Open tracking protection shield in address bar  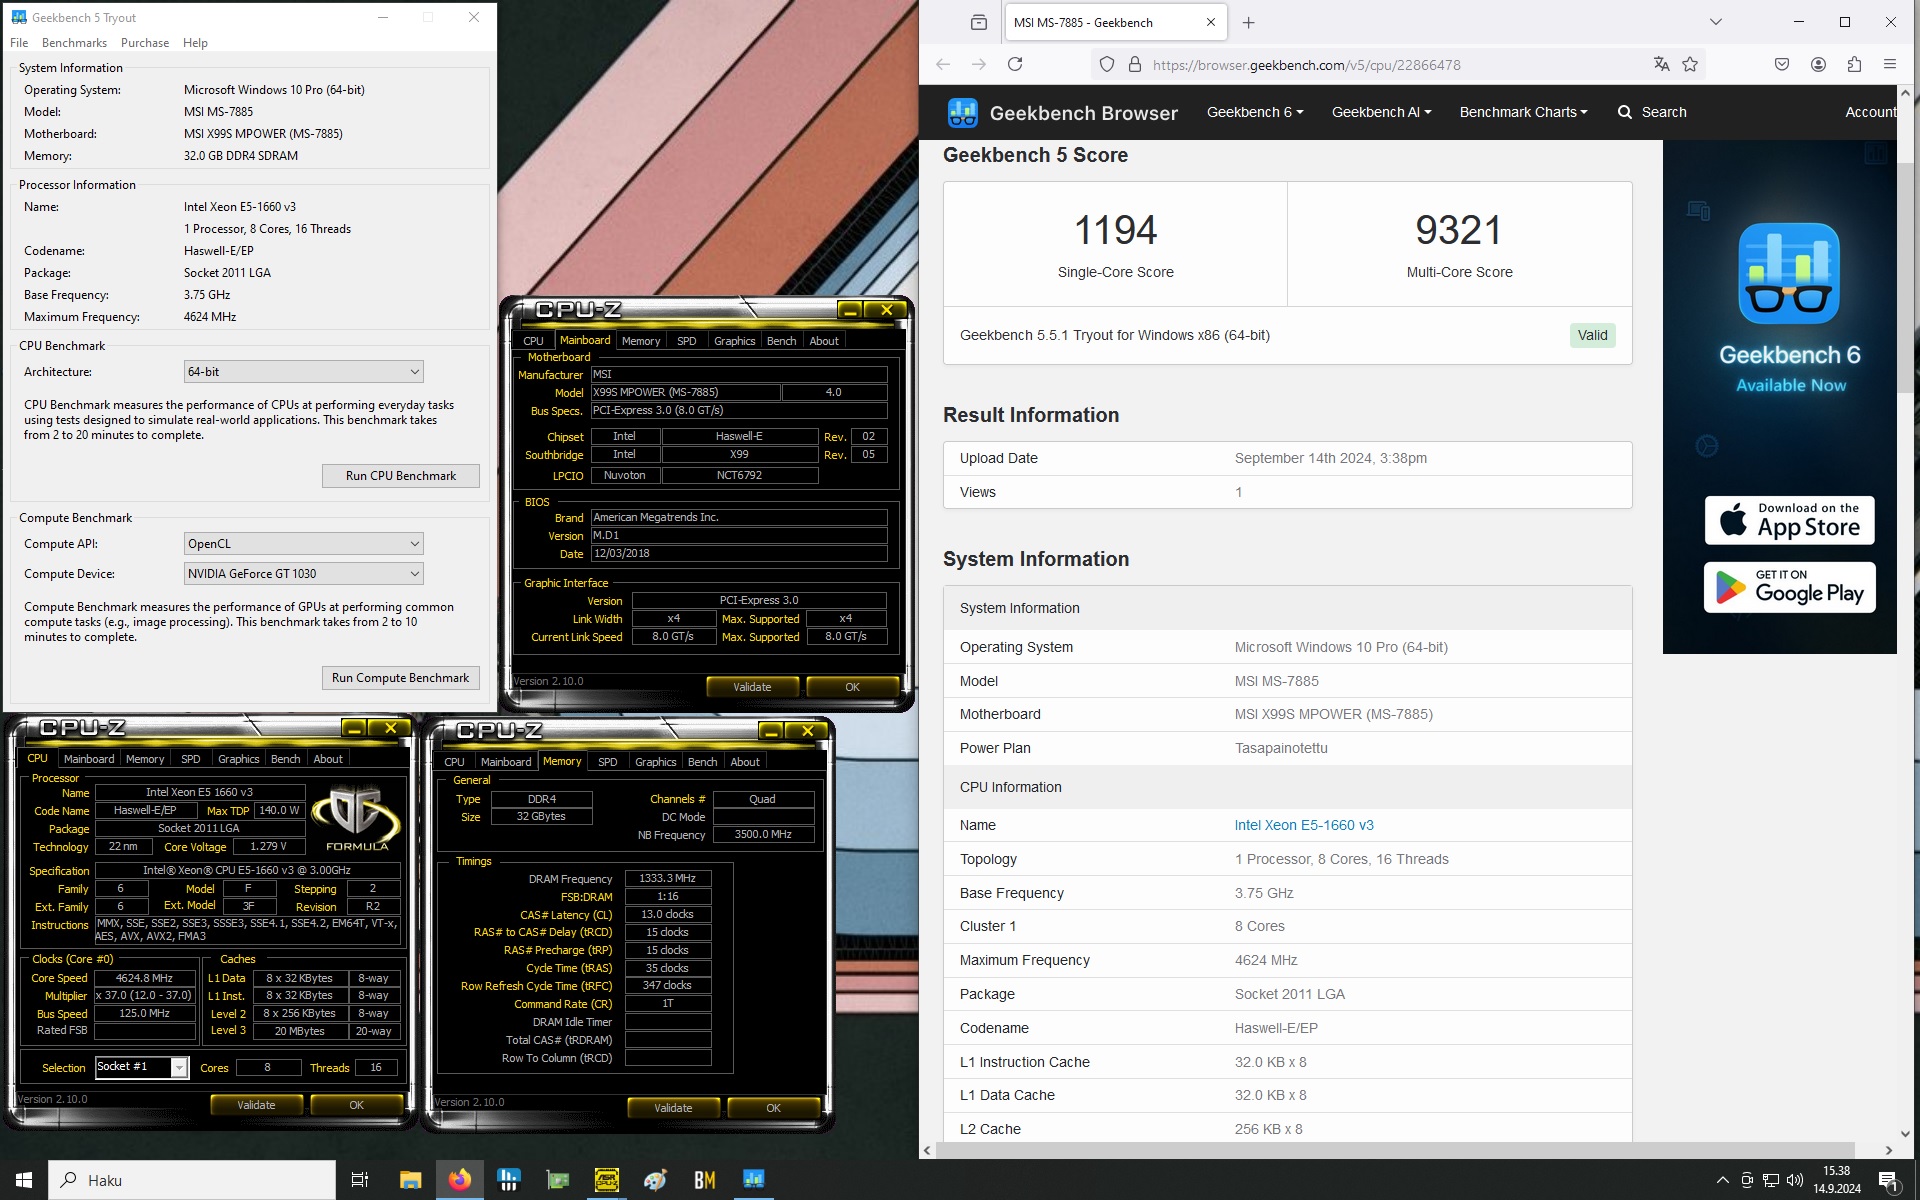(1107, 64)
